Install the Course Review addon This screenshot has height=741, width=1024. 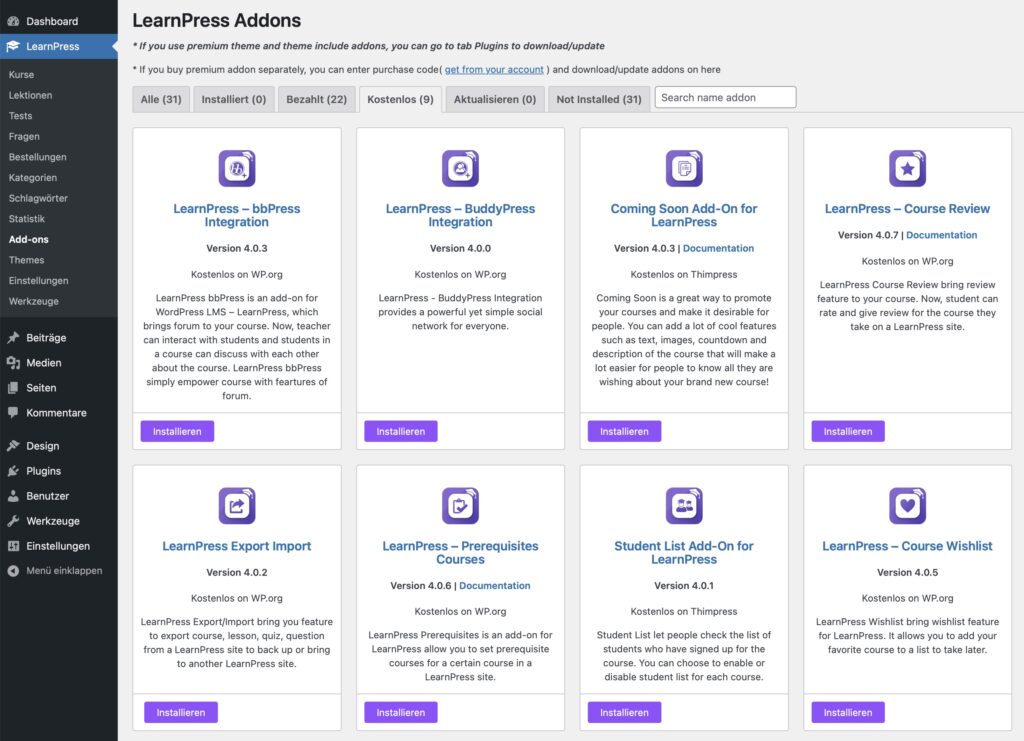point(848,432)
